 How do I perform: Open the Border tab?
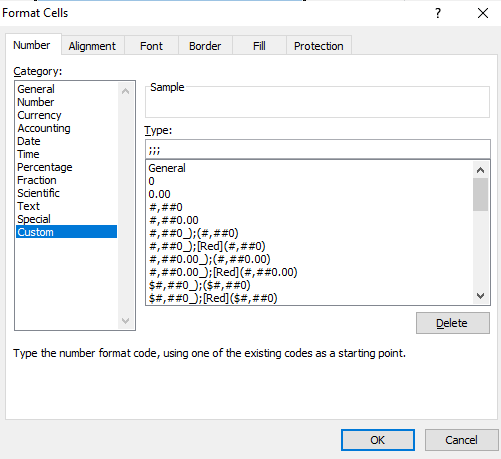click(205, 46)
